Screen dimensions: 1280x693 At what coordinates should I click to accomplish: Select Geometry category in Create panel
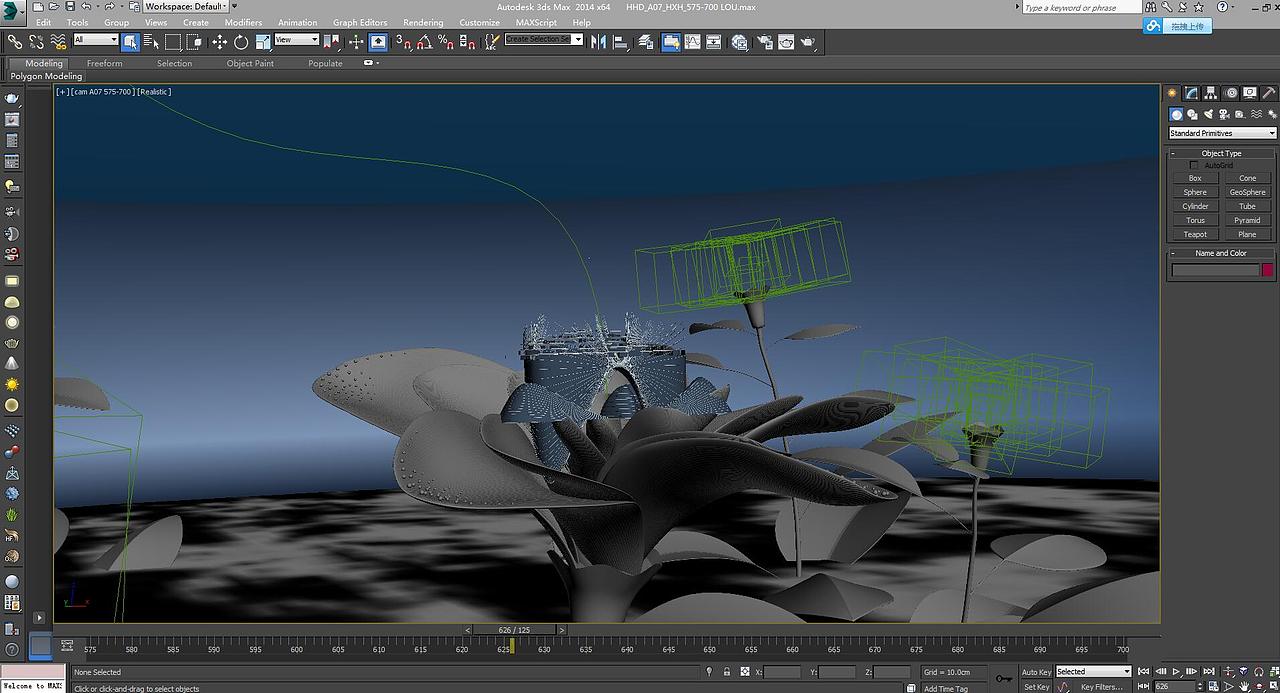pos(1177,115)
